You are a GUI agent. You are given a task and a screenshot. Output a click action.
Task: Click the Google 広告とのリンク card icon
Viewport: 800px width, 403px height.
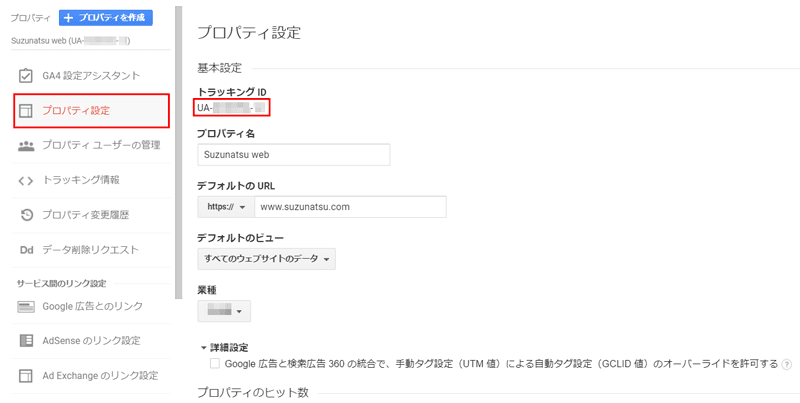coord(26,307)
